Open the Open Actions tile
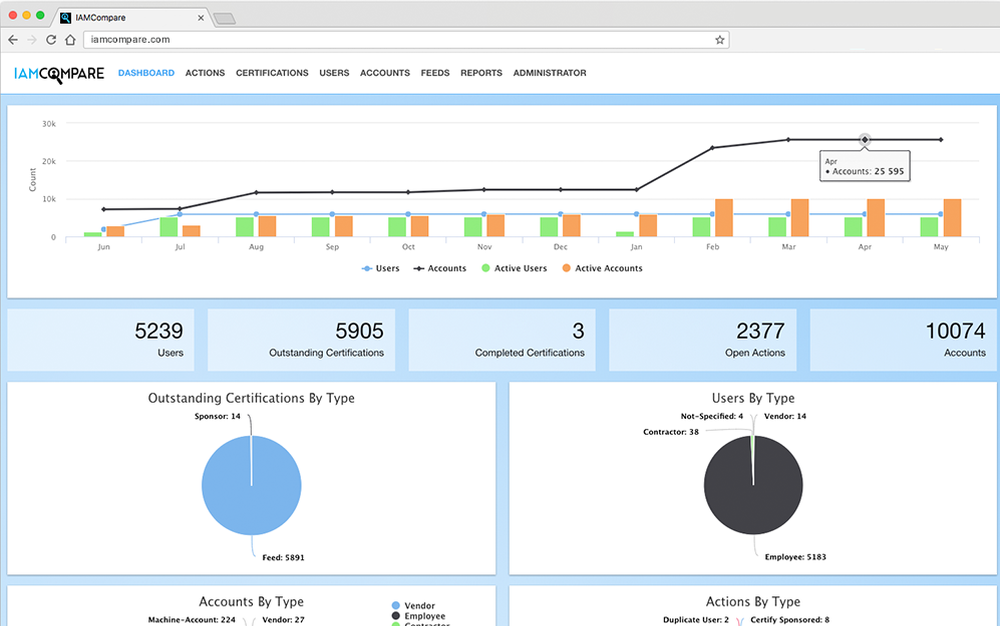 pyautogui.click(x=702, y=340)
